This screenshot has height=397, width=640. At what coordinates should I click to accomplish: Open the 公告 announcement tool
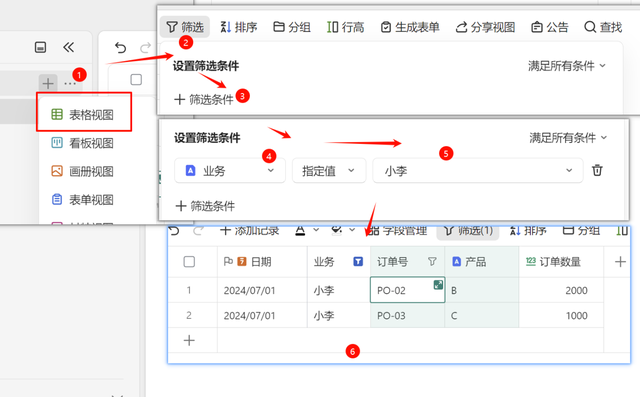pos(549,27)
